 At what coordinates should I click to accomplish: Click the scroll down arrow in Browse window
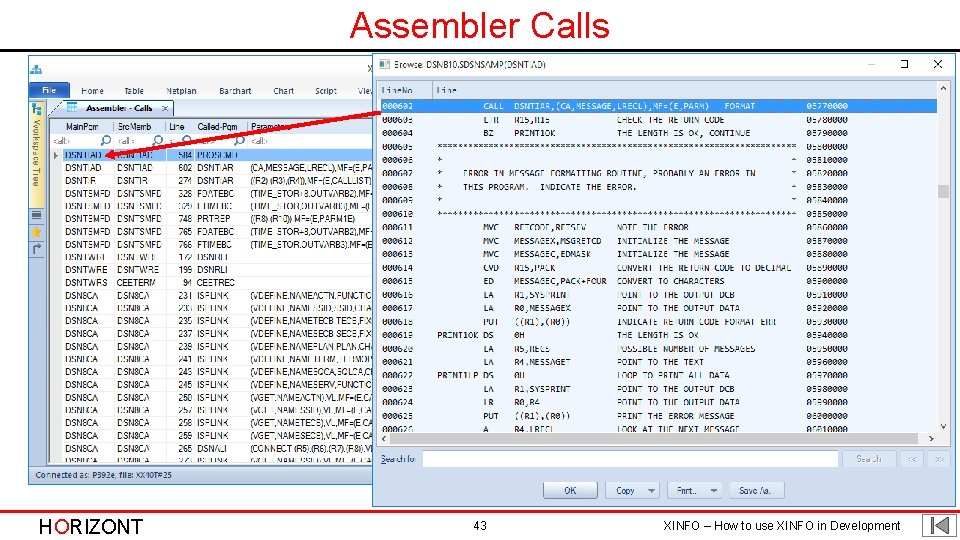(x=943, y=427)
